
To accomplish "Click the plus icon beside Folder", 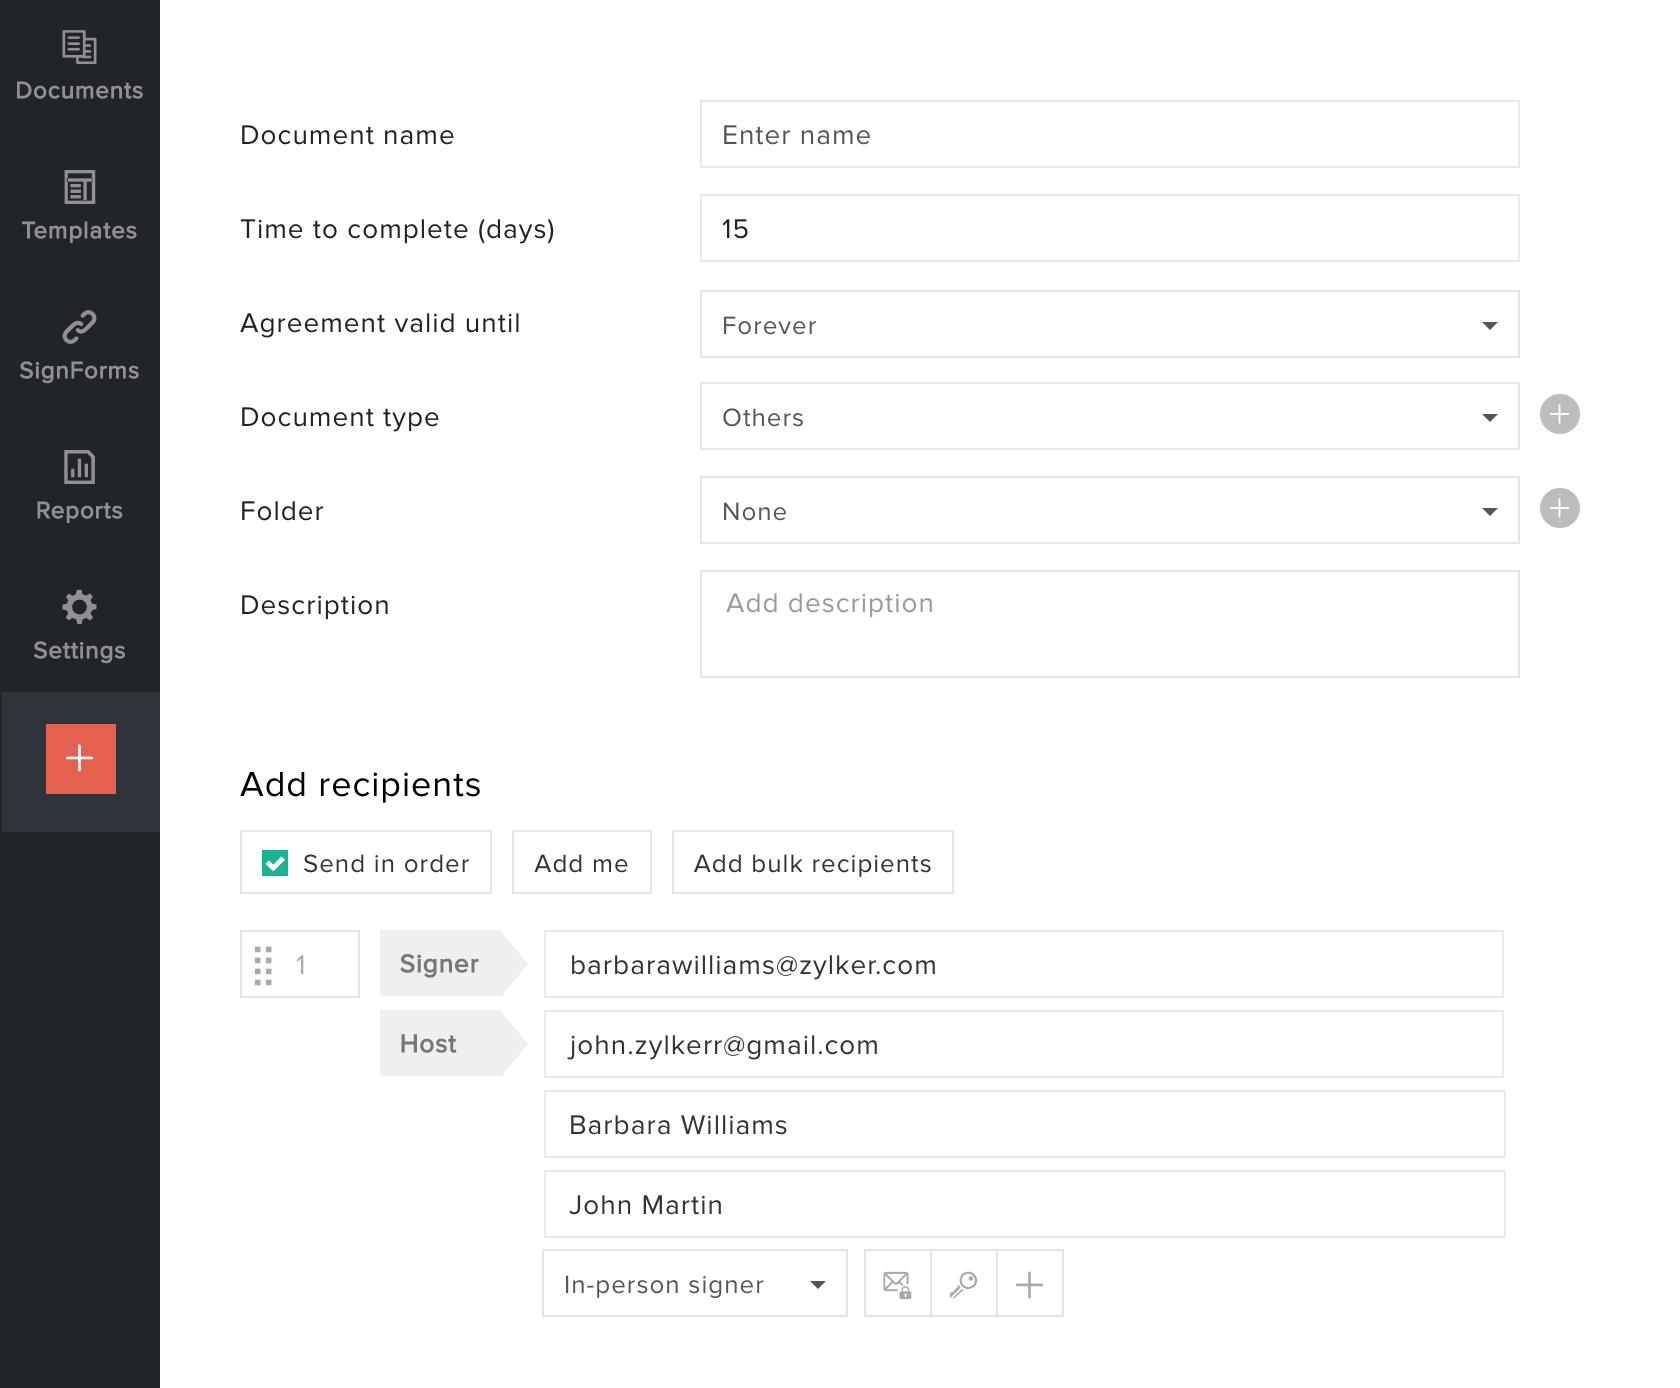I will [1559, 509].
